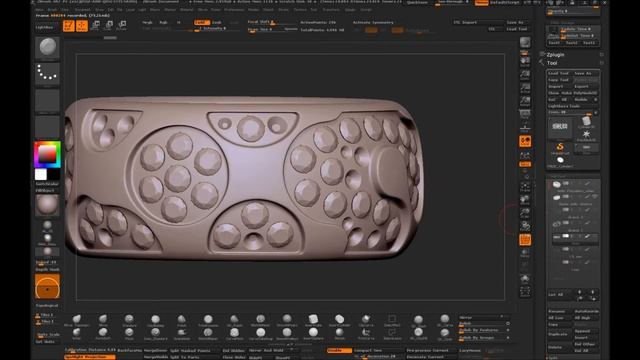Select the SelectRect brush
The width and height of the screenshot is (640, 360).
[x=392, y=321]
